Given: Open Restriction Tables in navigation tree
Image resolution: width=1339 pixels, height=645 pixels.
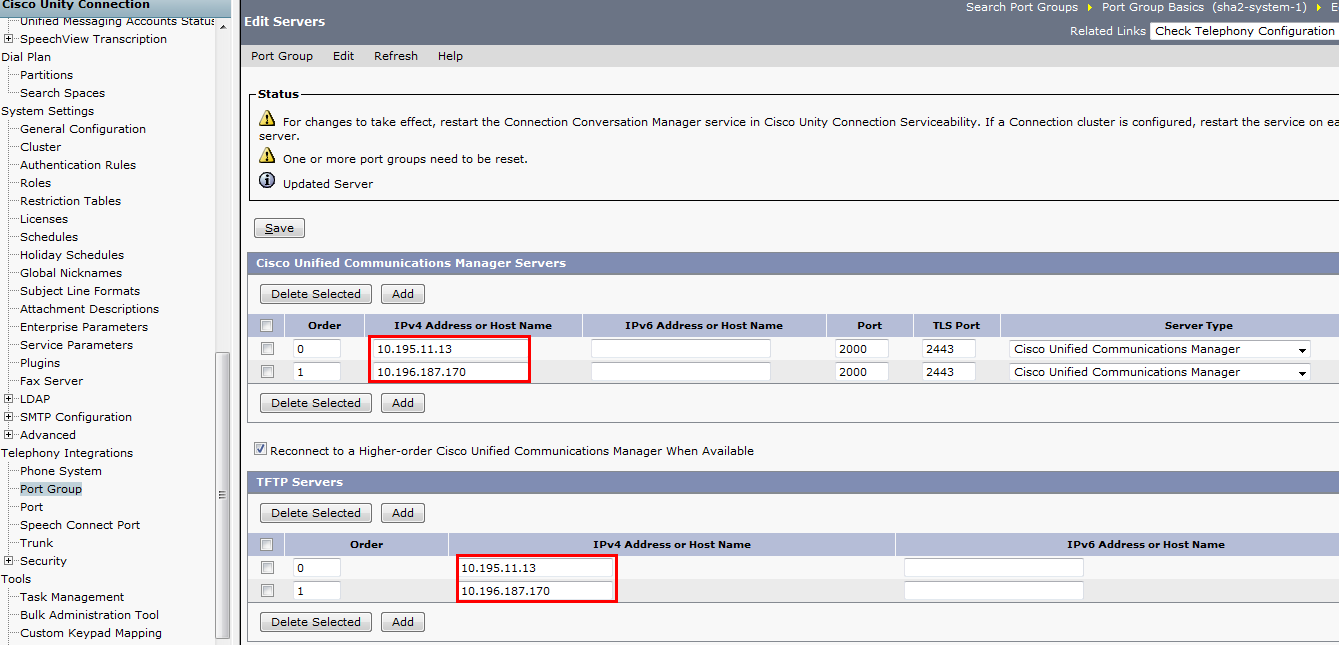Looking at the screenshot, I should [x=70, y=201].
